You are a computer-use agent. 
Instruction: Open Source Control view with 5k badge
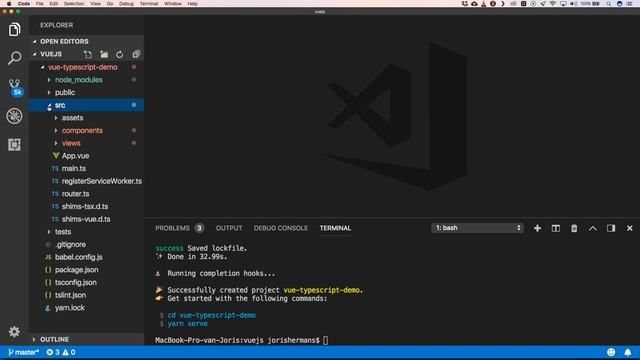(15, 87)
